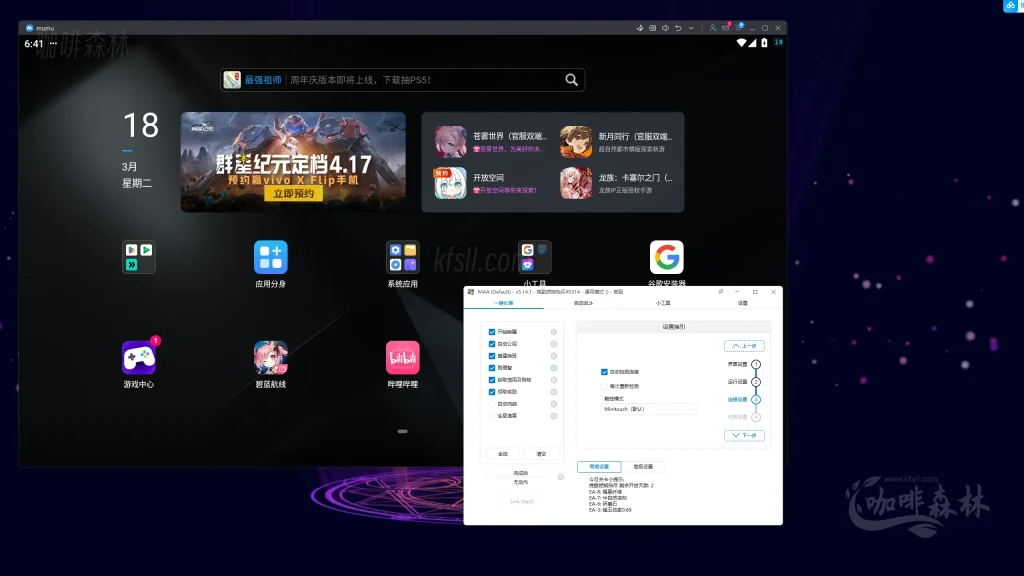Launch the Azur Lane (碧蓝航线) app
1024x576 pixels.
[x=270, y=358]
